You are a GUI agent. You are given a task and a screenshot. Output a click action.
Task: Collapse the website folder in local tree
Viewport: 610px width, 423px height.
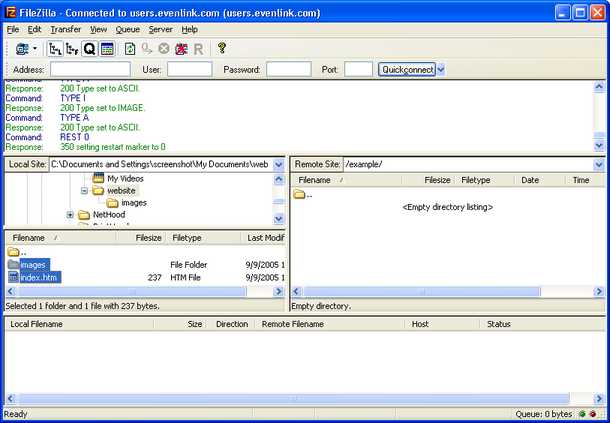tap(84, 191)
